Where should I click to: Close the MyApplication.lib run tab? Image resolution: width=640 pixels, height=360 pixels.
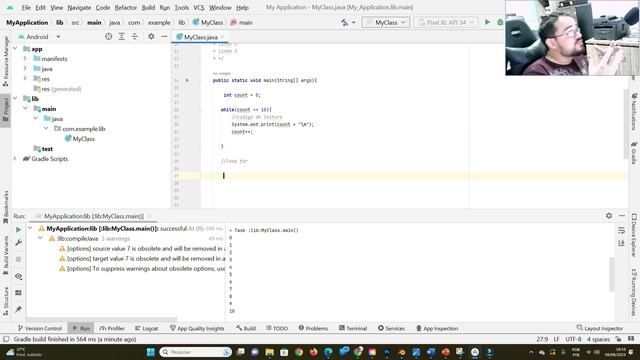pyautogui.click(x=149, y=216)
